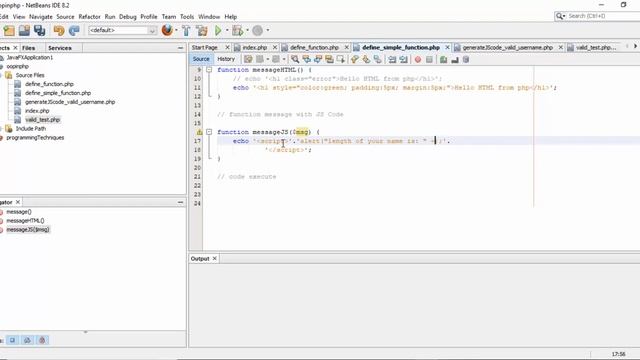The image size is (640, 360).
Task: Click Shift Line Left icon
Action: point(392,60)
